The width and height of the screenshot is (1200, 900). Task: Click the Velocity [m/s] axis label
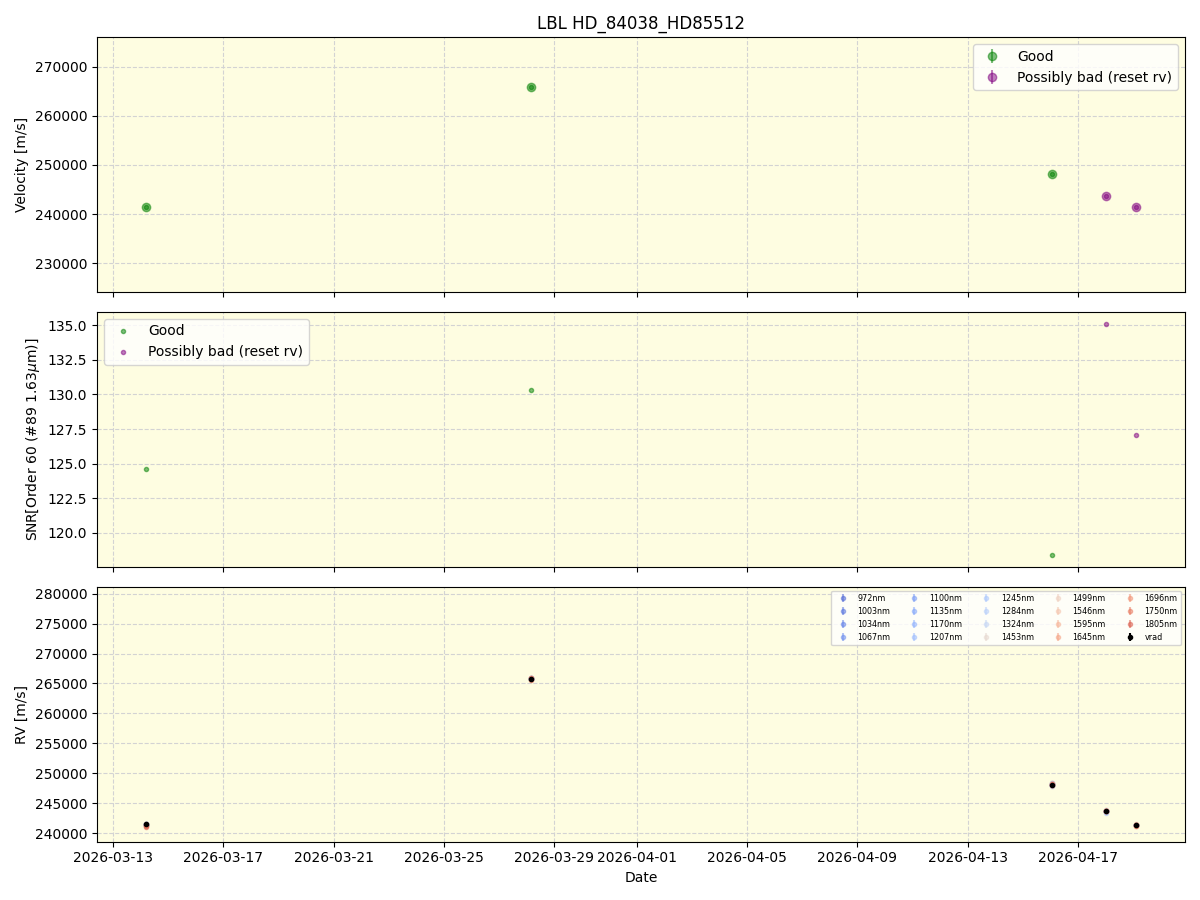pos(21,165)
